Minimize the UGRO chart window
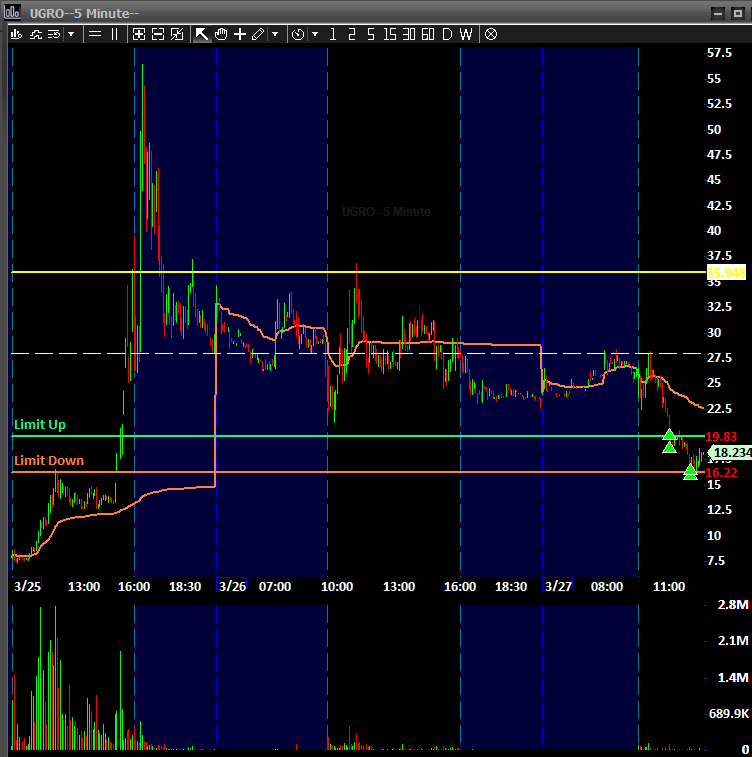Viewport: 752px width, 757px height. 718,14
